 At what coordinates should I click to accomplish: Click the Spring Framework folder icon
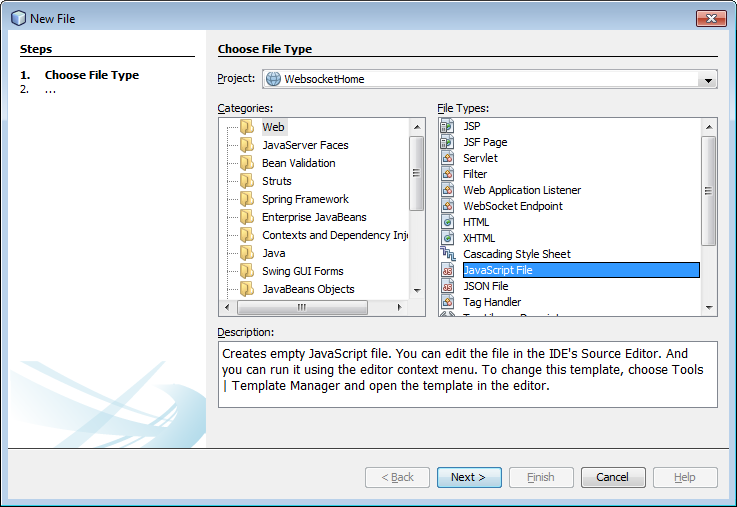point(247,199)
